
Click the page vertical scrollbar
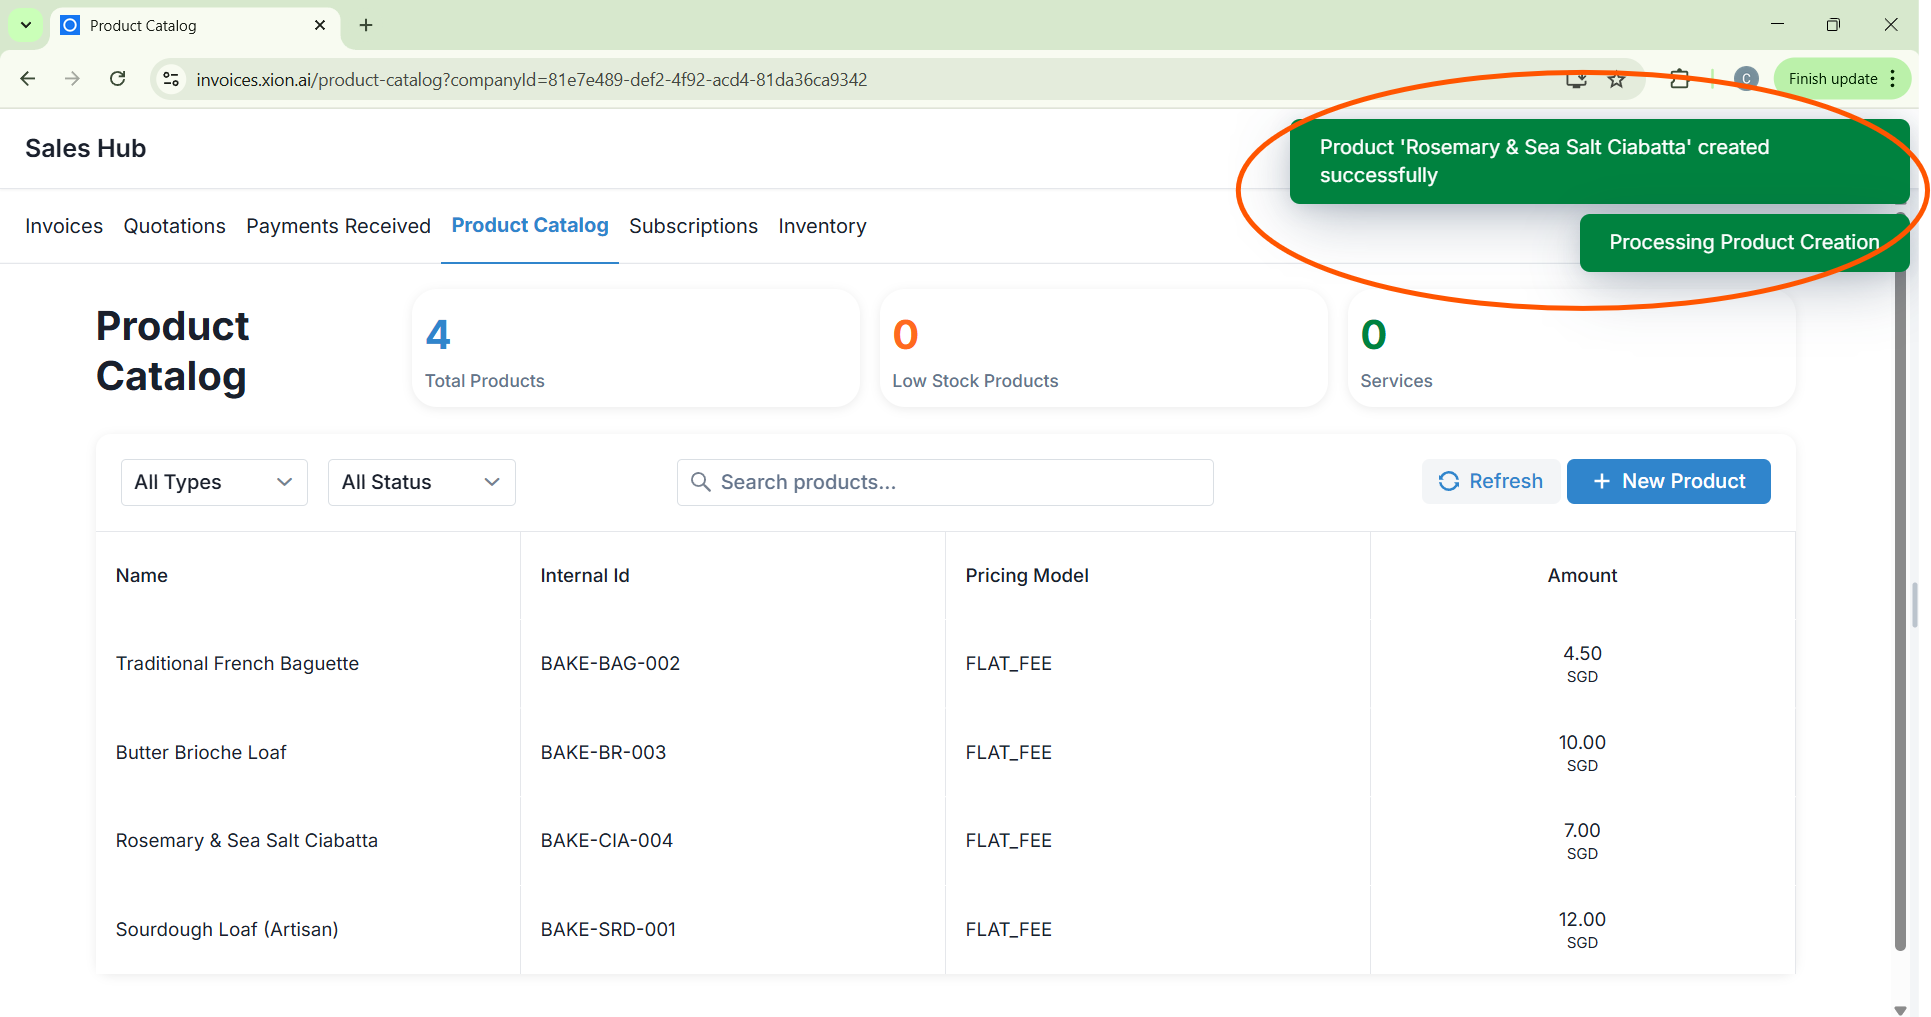[x=1900, y=600]
